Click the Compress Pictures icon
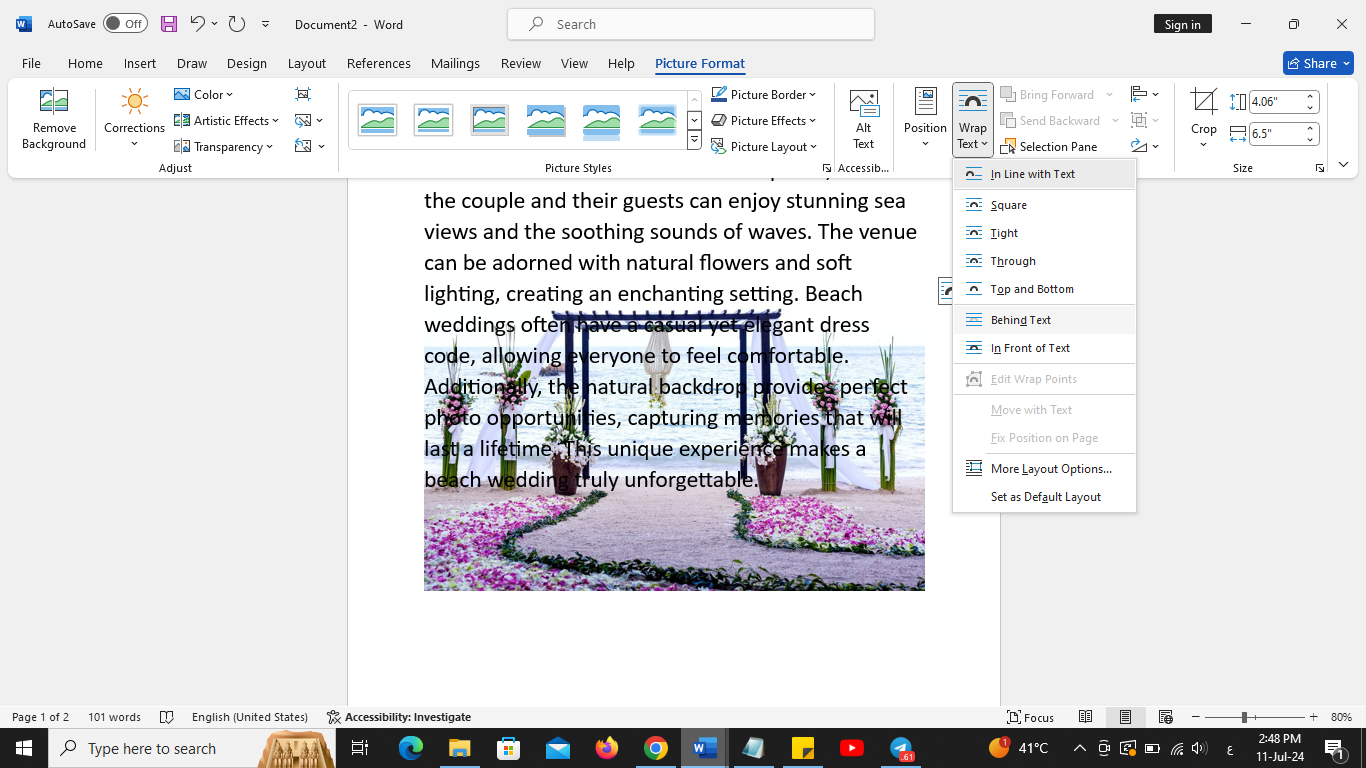Image resolution: width=1366 pixels, height=768 pixels. pyautogui.click(x=303, y=94)
